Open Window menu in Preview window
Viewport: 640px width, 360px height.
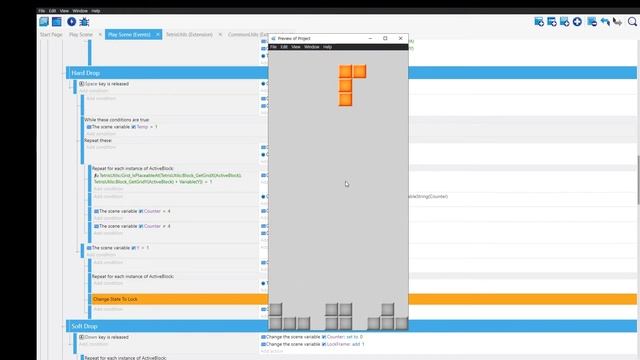(312, 47)
